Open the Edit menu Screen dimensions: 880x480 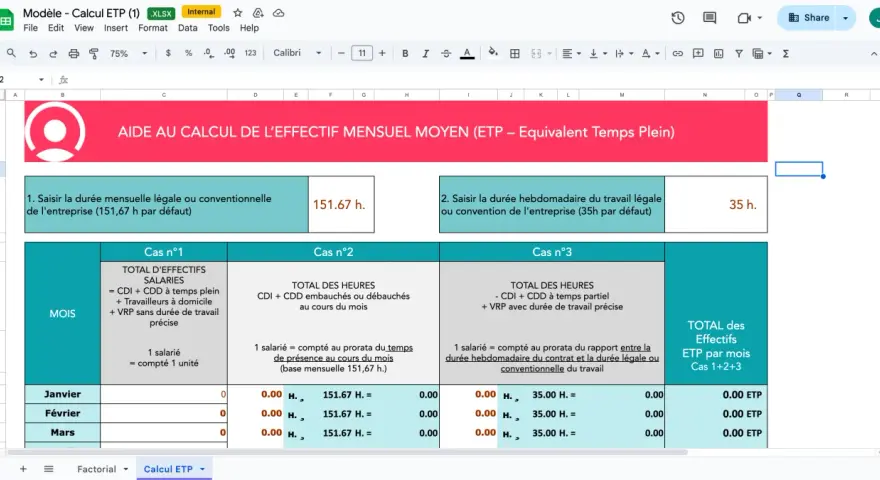pos(56,28)
